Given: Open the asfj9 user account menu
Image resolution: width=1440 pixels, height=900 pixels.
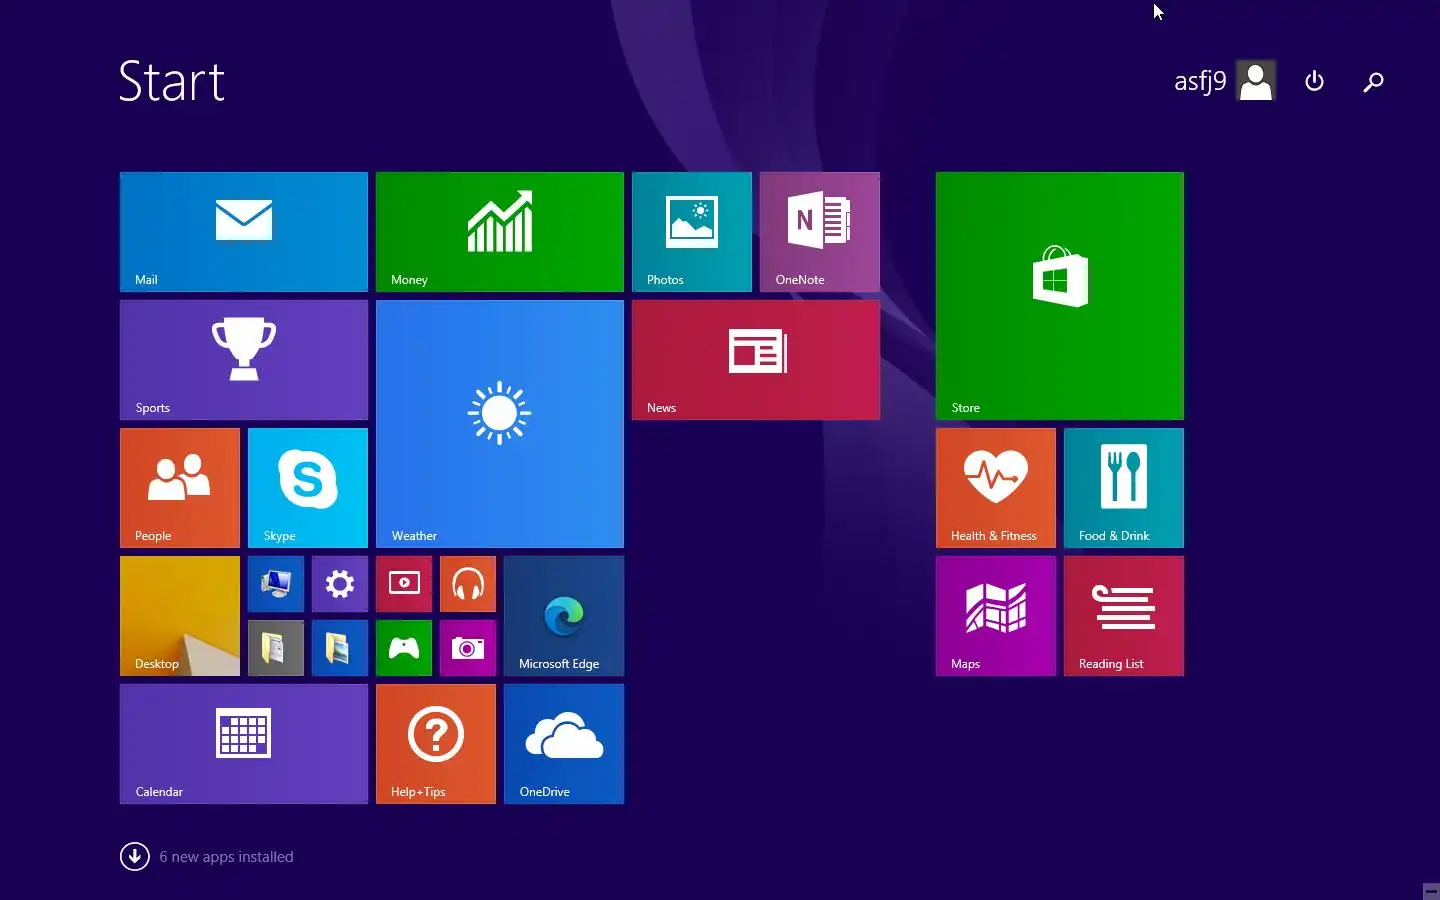Looking at the screenshot, I should (1224, 81).
